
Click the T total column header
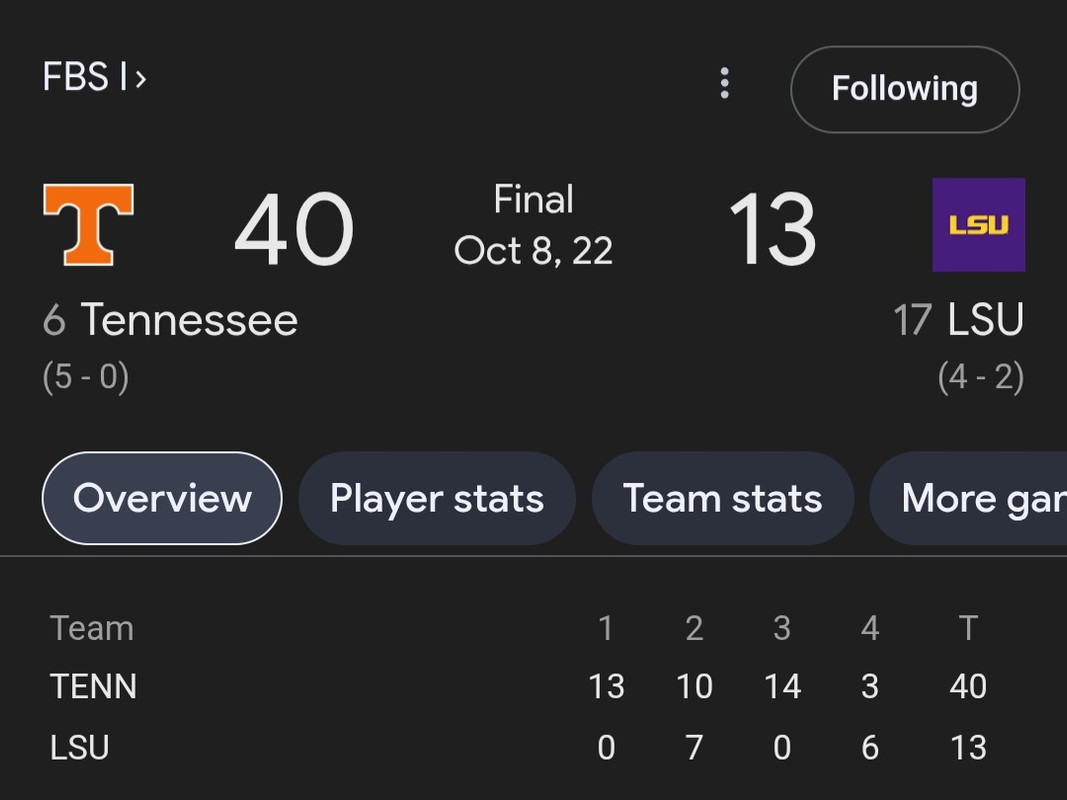(967, 628)
